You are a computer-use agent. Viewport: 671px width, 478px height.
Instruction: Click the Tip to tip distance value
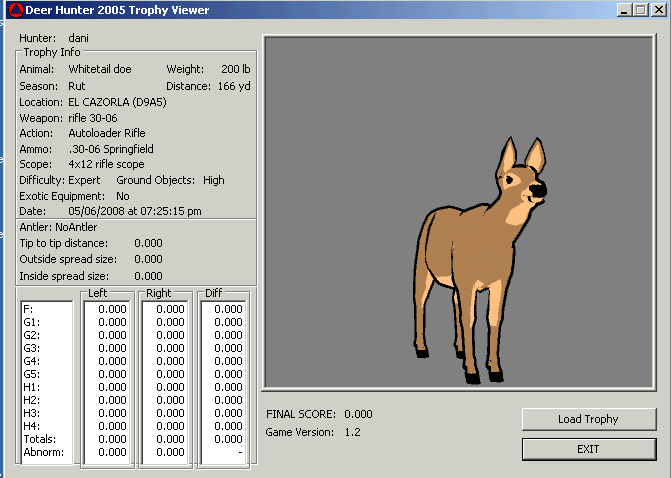[148, 243]
